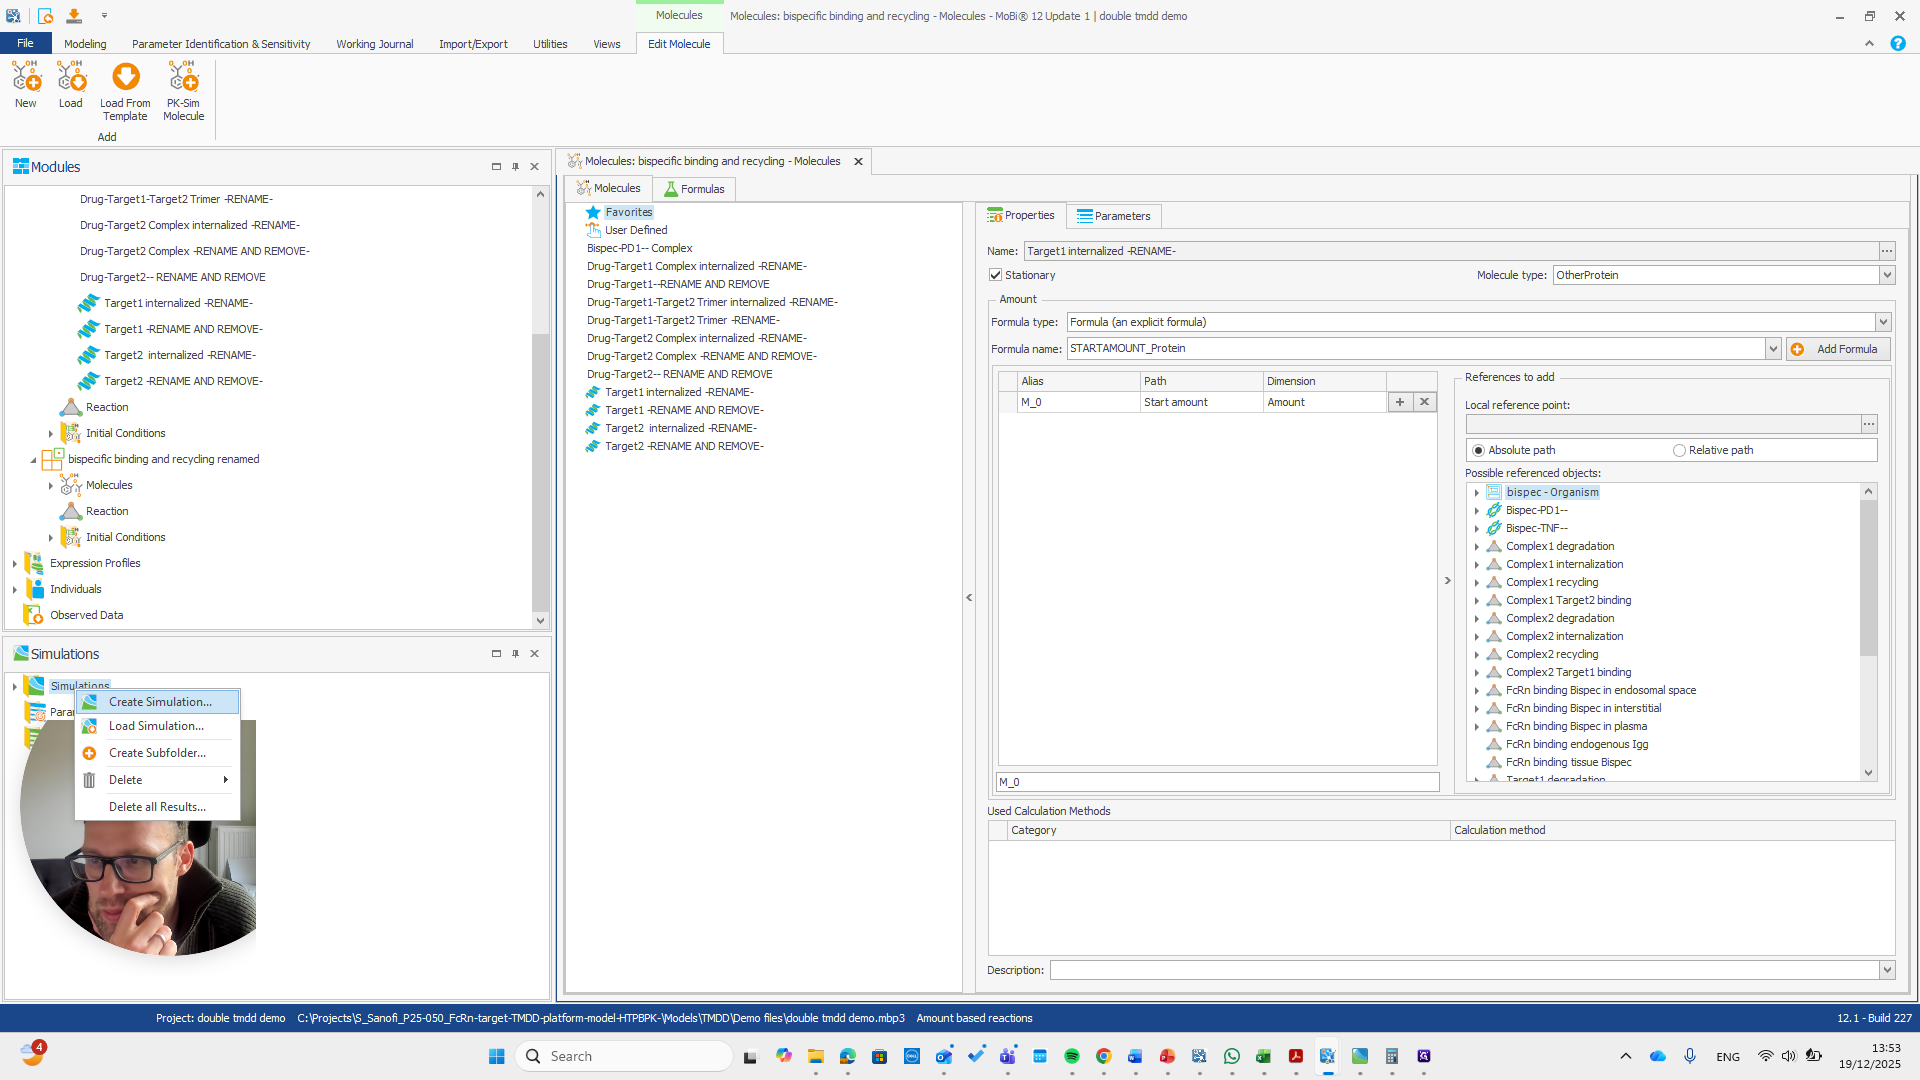Add a new reference row with the plus icon

[x=1400, y=402]
